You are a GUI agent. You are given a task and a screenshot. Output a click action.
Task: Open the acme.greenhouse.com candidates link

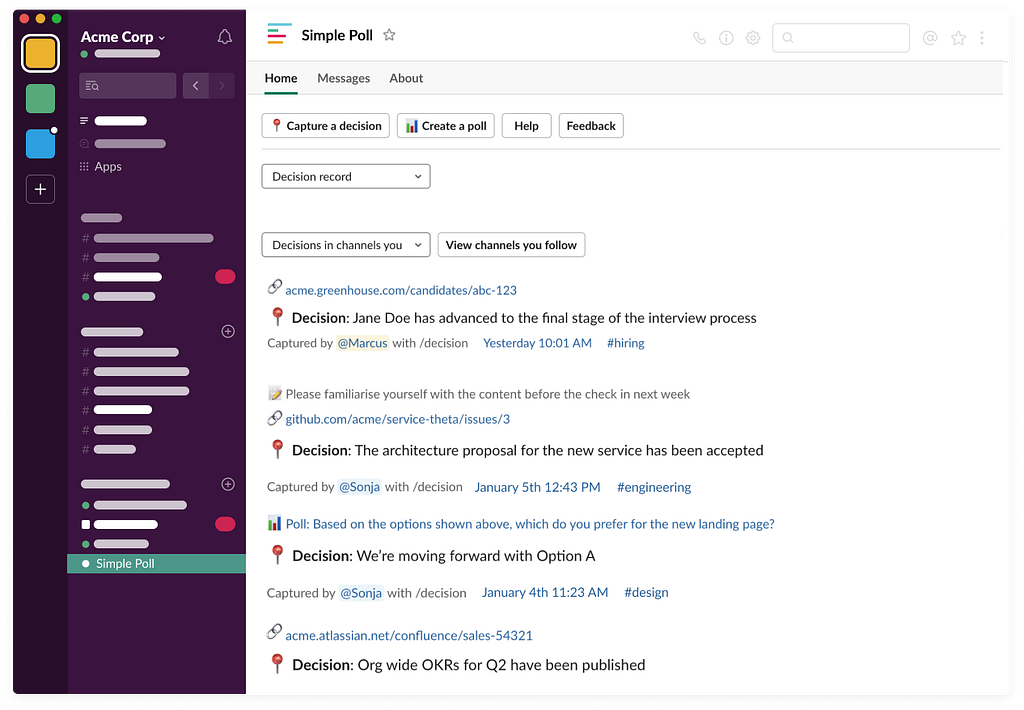(401, 290)
